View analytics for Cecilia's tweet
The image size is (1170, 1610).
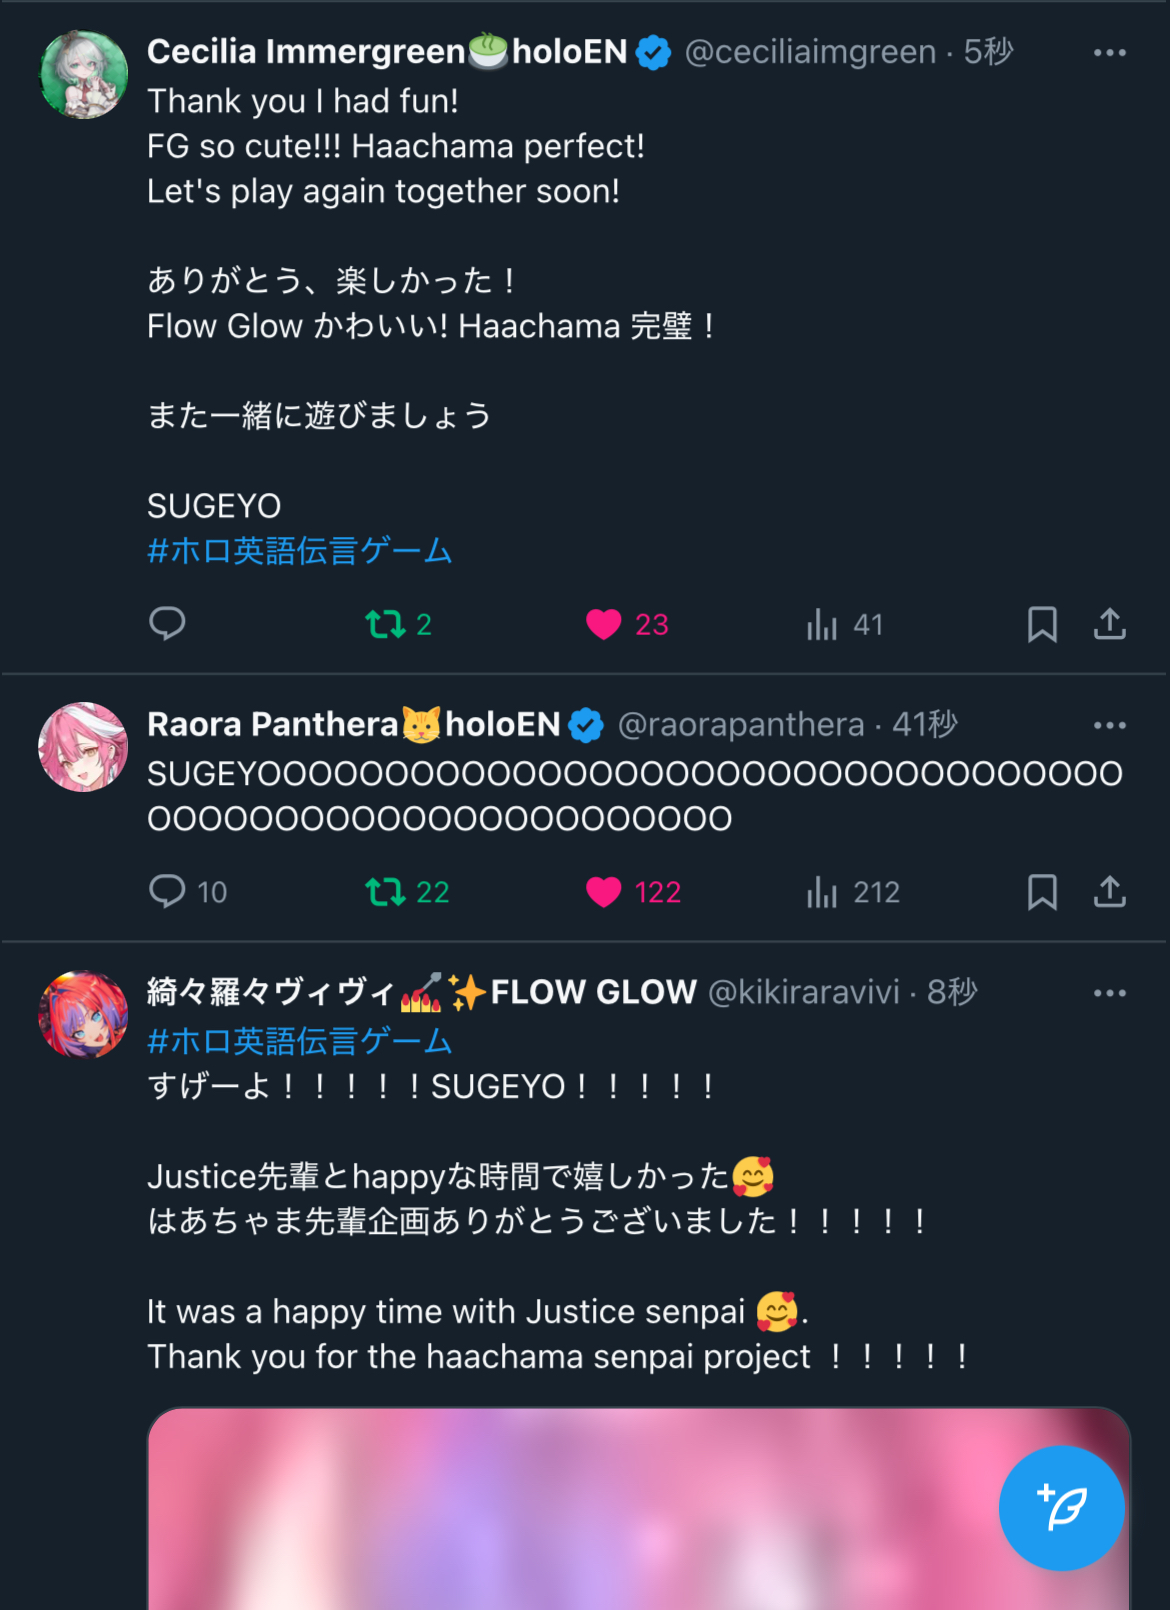[x=845, y=624]
